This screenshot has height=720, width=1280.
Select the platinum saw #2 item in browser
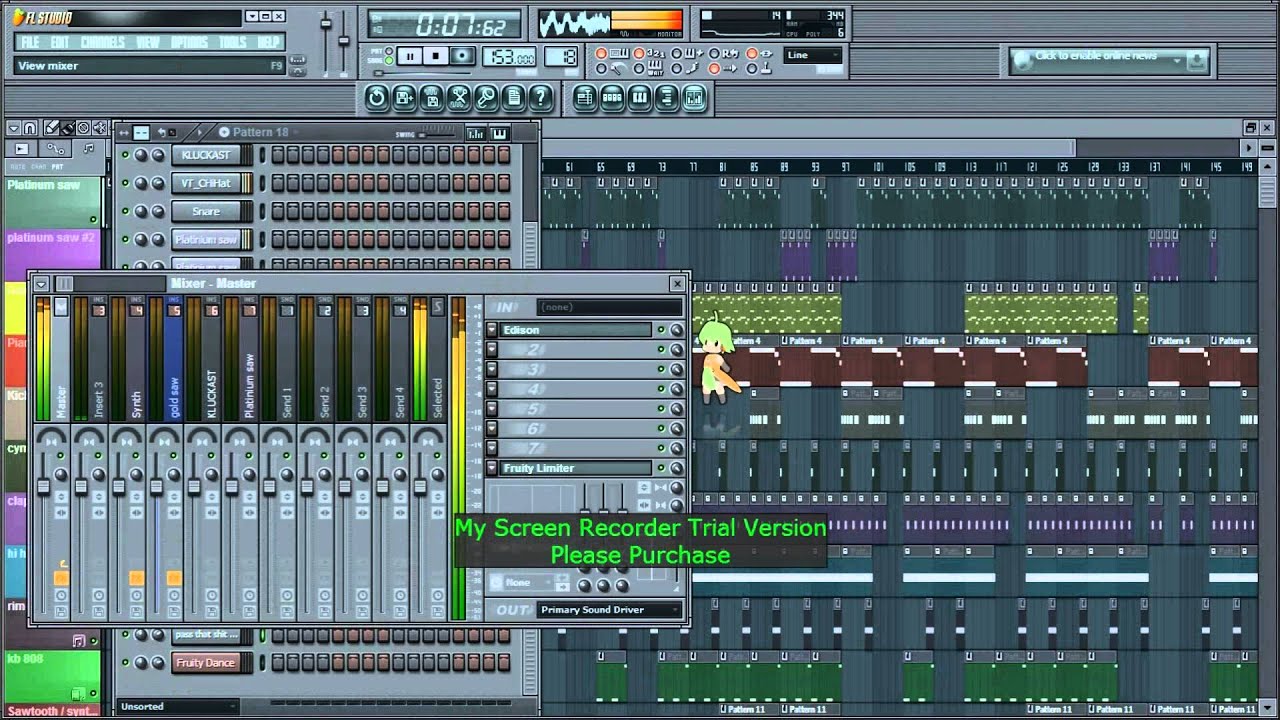point(52,253)
